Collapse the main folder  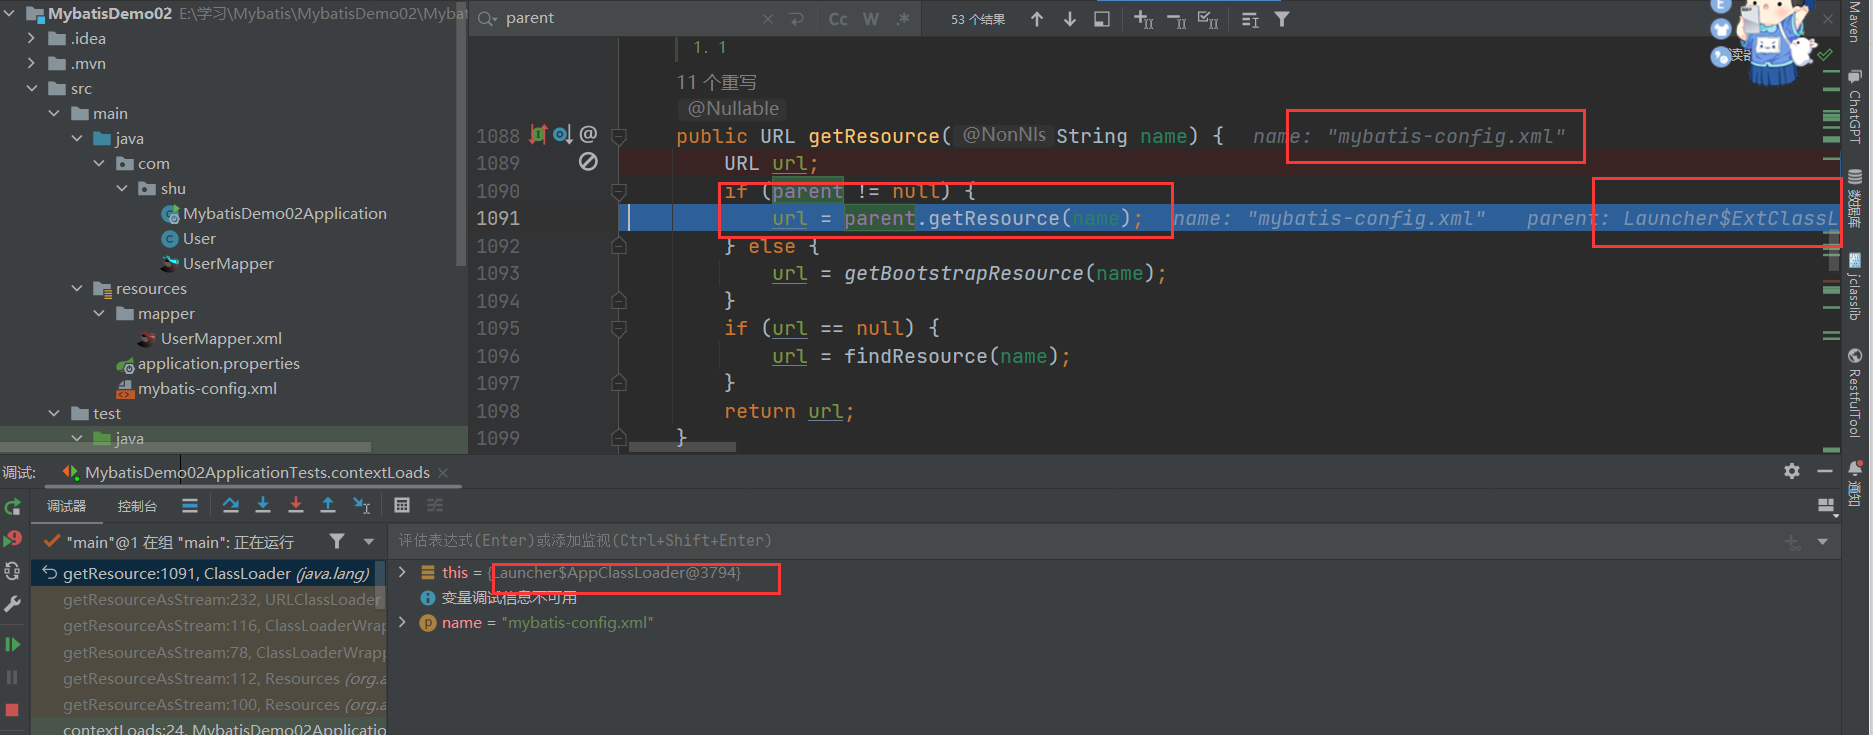[54, 113]
